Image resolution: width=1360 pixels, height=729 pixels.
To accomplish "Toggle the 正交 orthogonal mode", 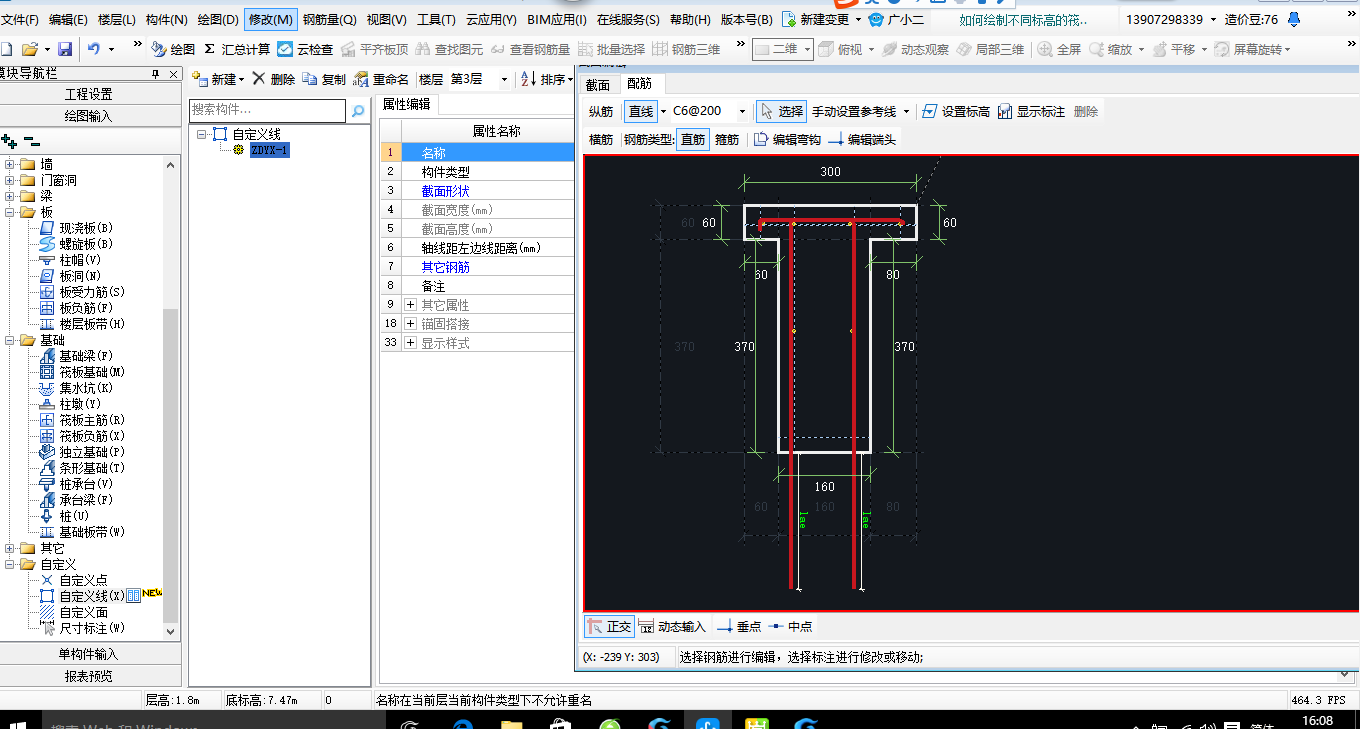I will coord(609,627).
